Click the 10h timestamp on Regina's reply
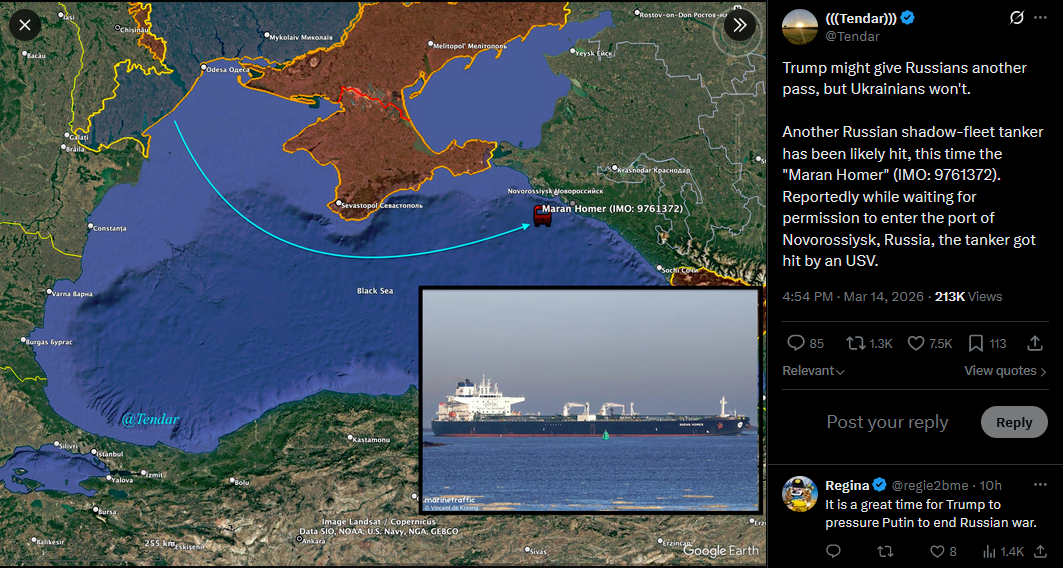The width and height of the screenshot is (1063, 568). (x=990, y=485)
